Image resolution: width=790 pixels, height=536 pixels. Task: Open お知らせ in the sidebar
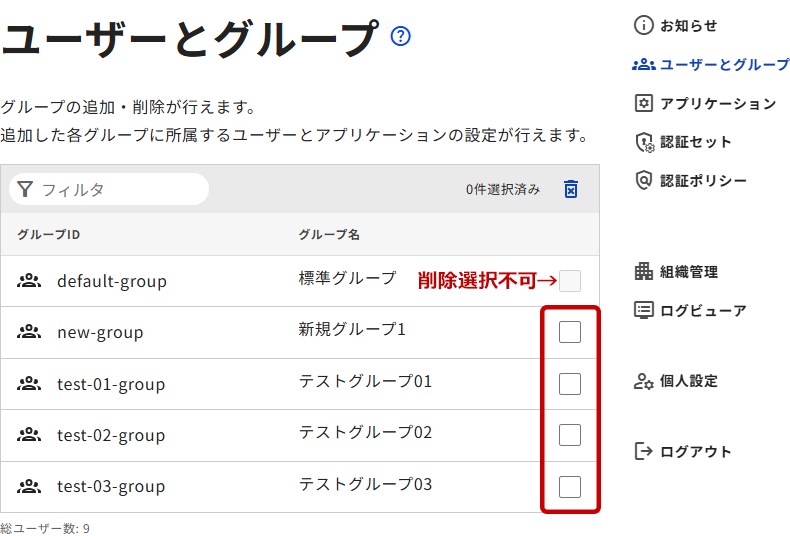pos(688,26)
